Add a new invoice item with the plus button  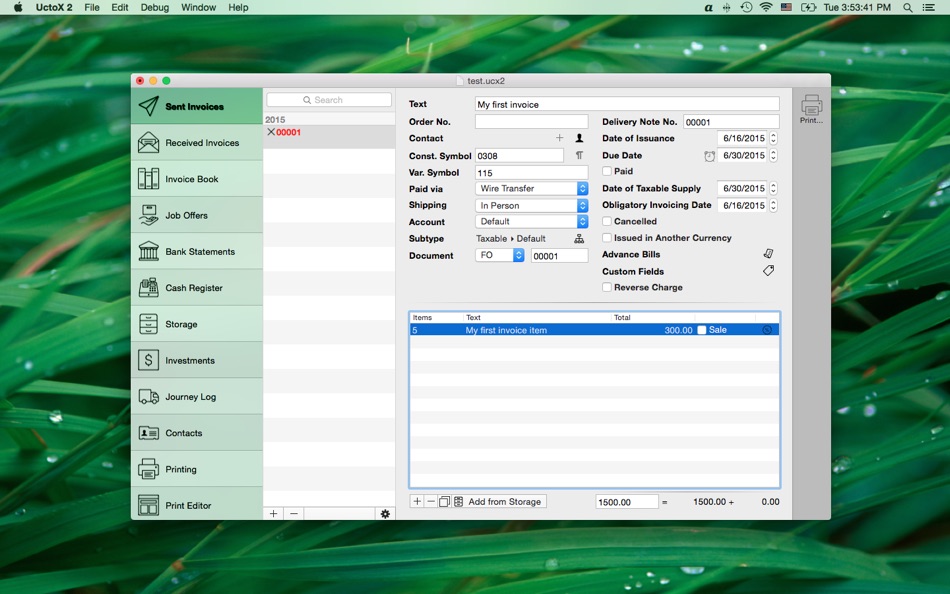pyautogui.click(x=416, y=501)
